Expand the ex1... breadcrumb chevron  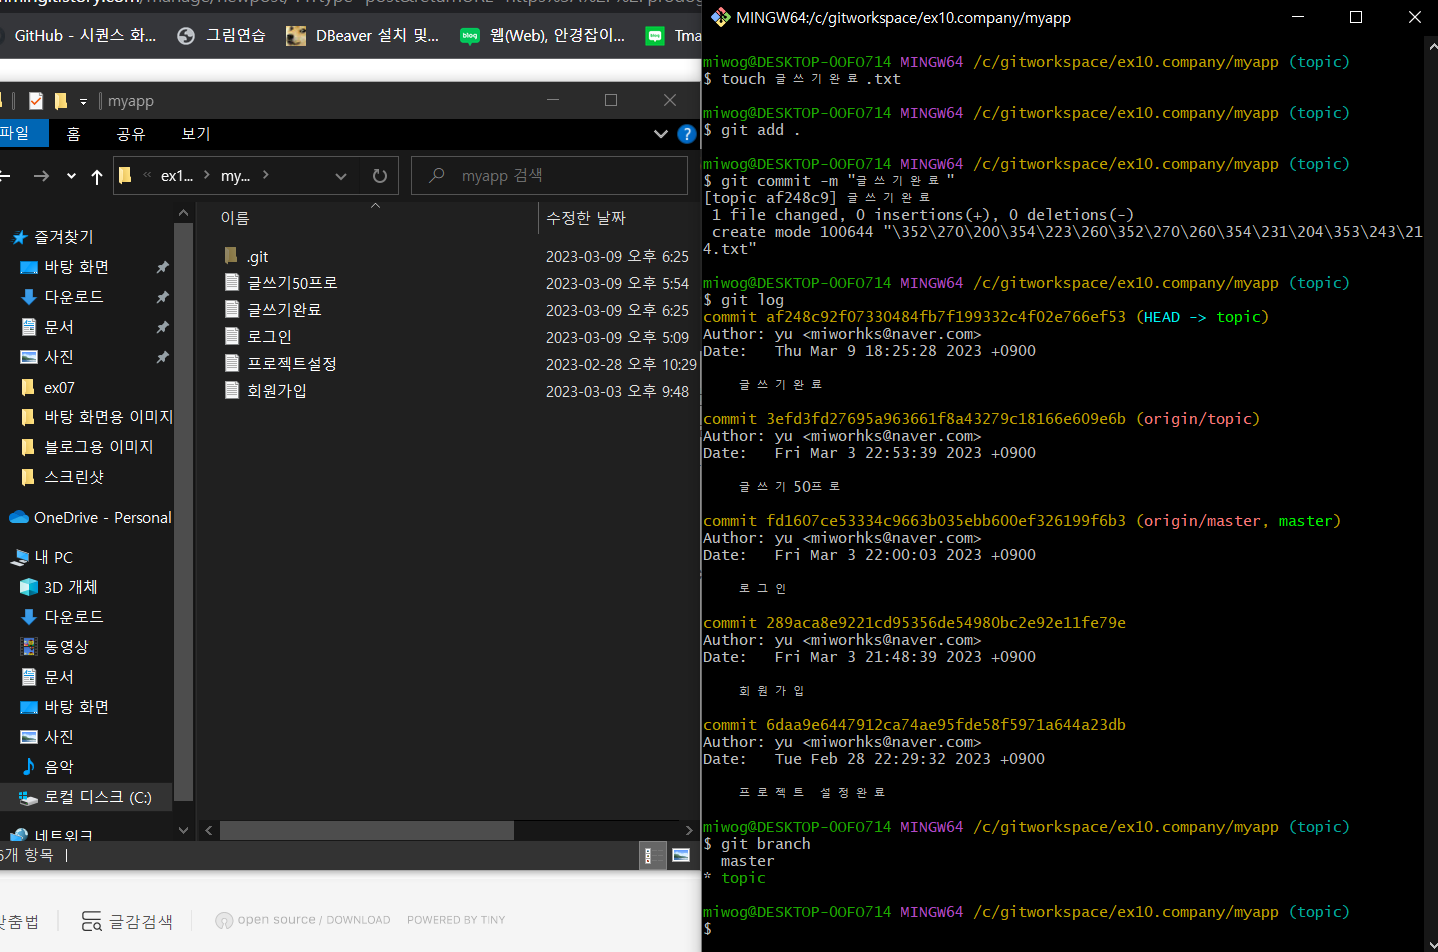tap(207, 175)
